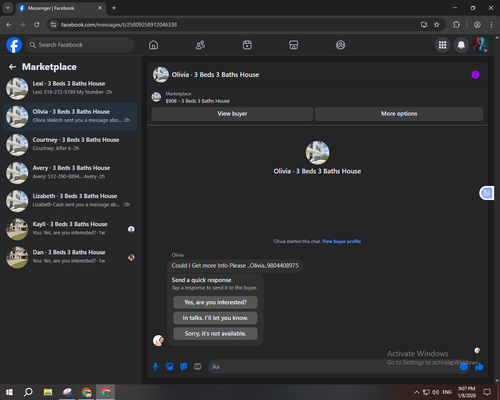
Task: Click the Aa message input field
Action: click(x=333, y=367)
